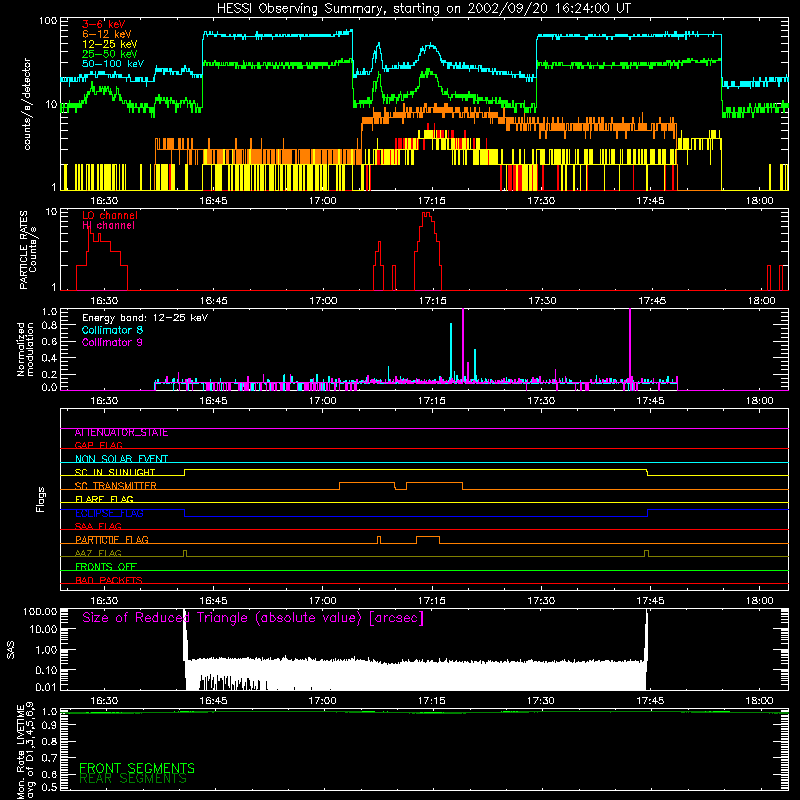Click the 0.10 value on the SAS axis

pos(46,670)
